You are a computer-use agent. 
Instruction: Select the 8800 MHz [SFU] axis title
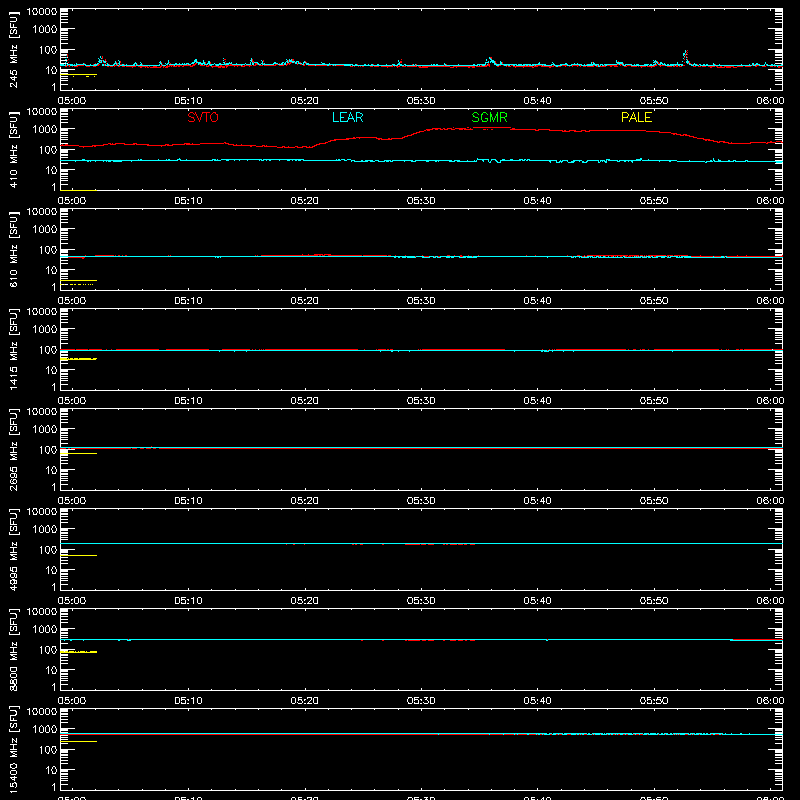tap(13, 649)
